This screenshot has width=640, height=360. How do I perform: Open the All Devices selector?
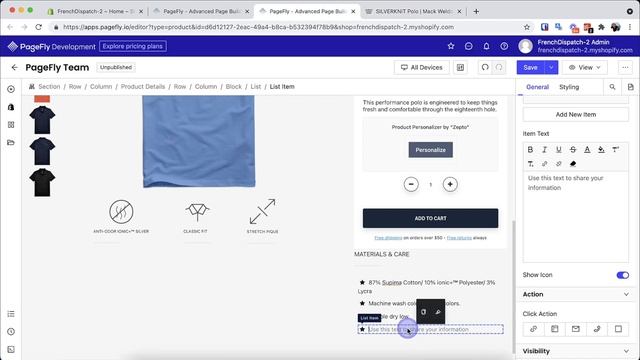pyautogui.click(x=422, y=67)
